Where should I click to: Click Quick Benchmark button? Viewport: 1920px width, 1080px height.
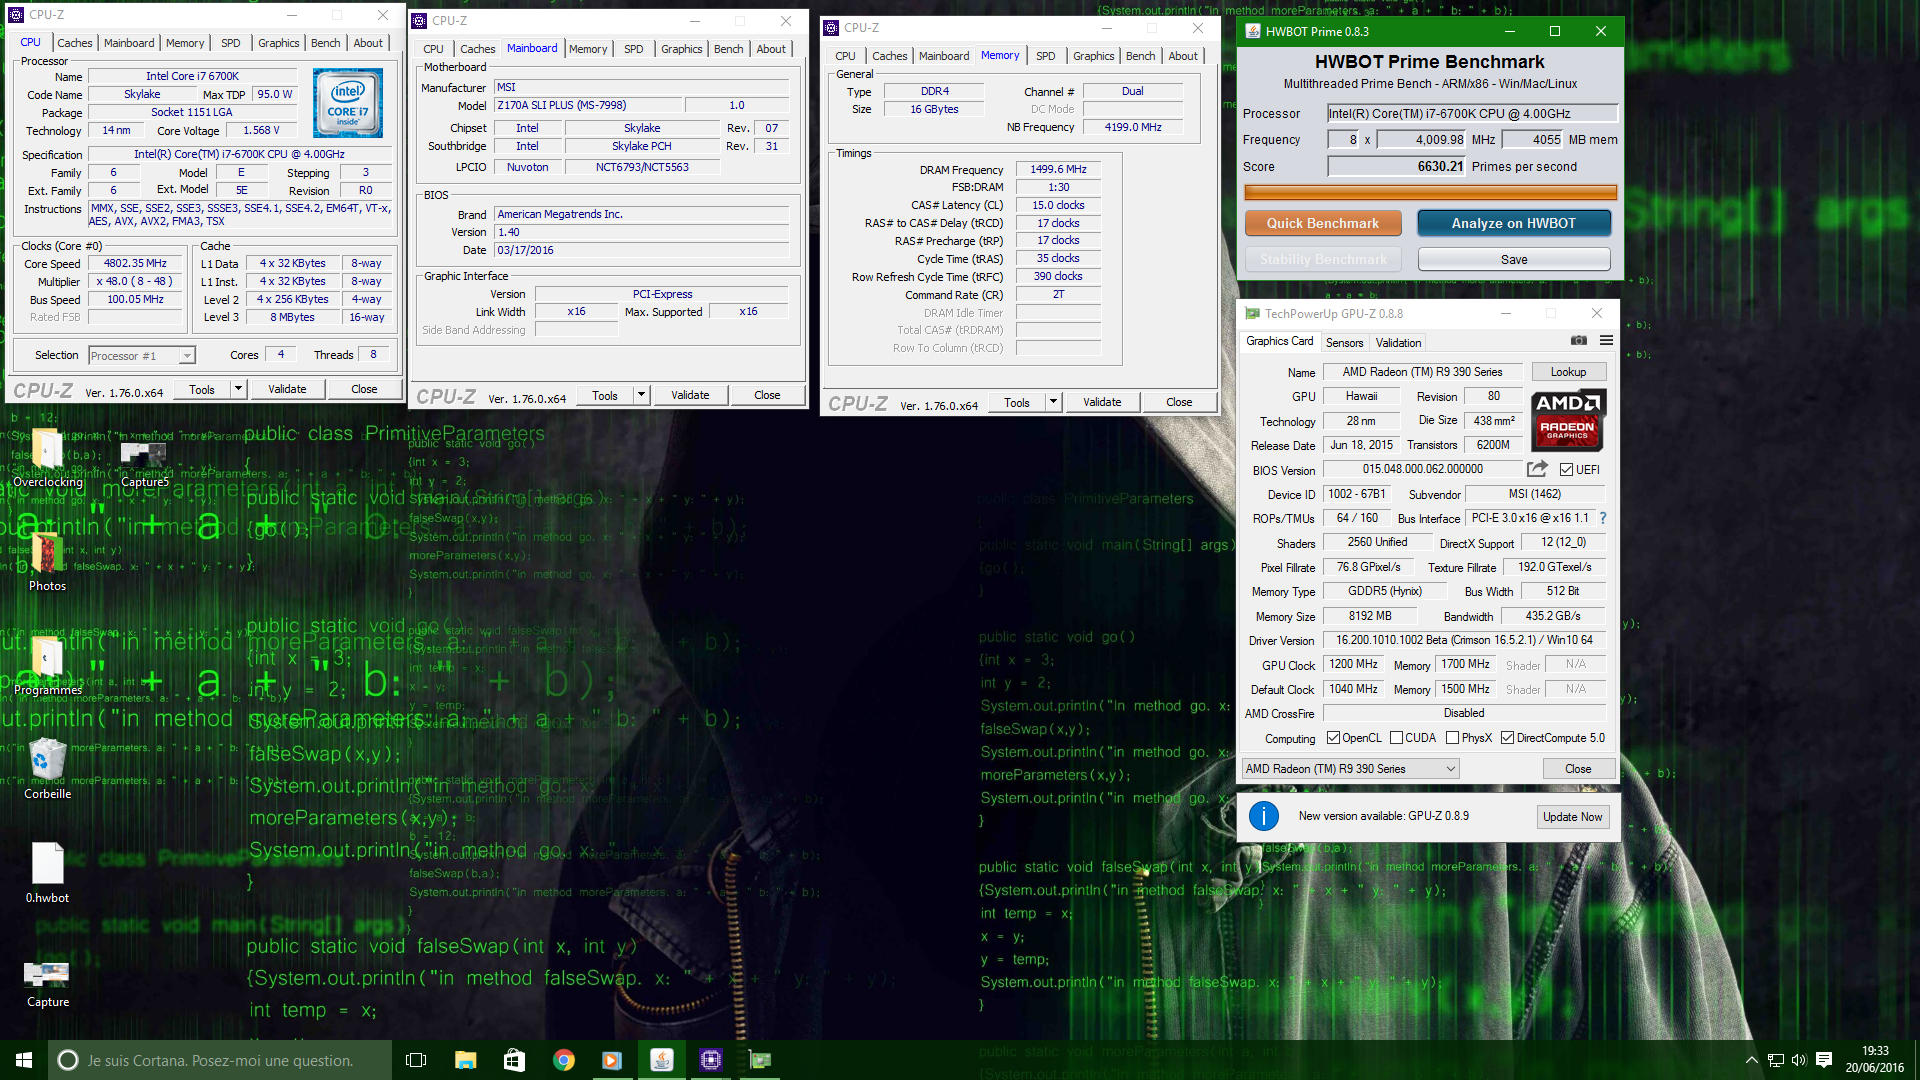[1323, 223]
